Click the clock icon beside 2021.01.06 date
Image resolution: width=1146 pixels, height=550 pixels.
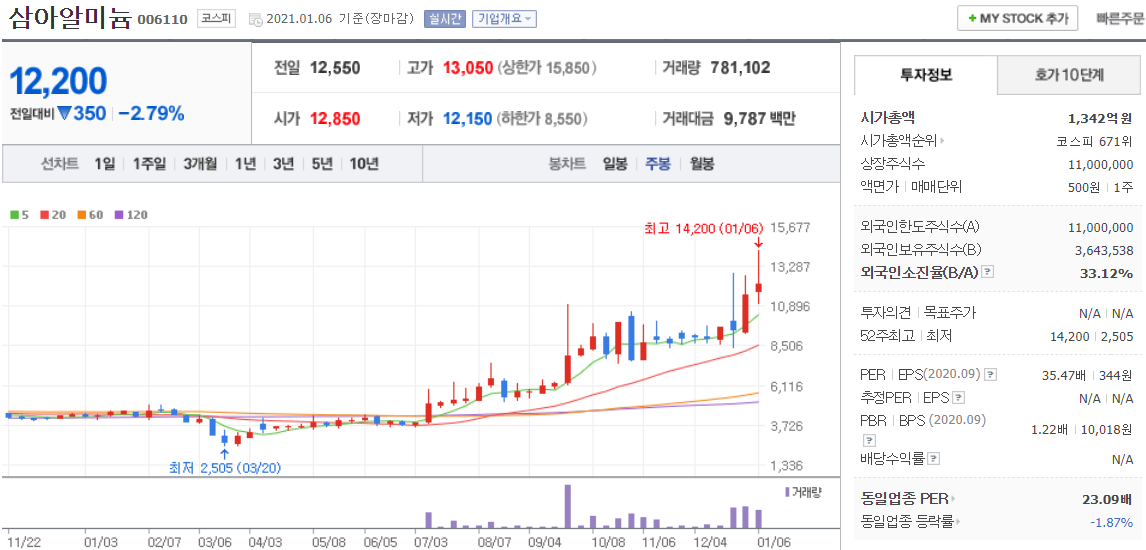pos(256,20)
